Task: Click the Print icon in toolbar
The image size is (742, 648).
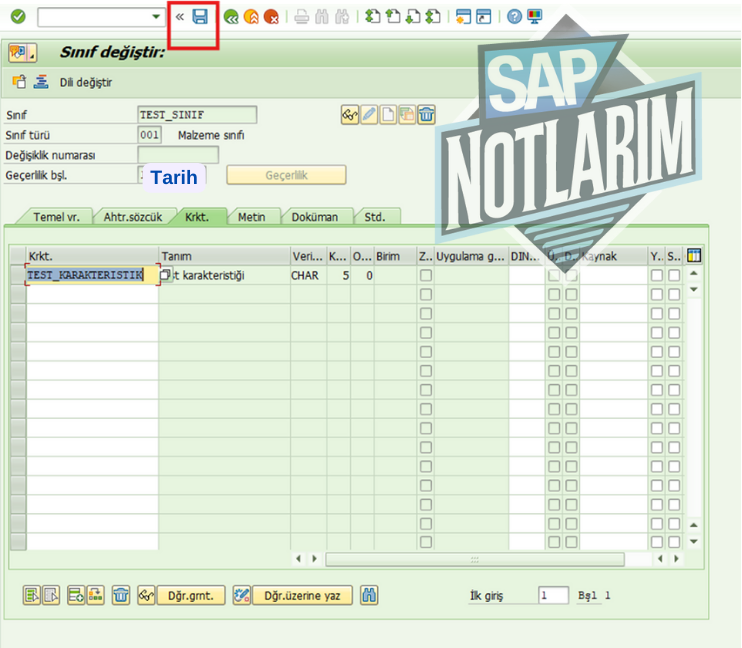Action: (301, 18)
